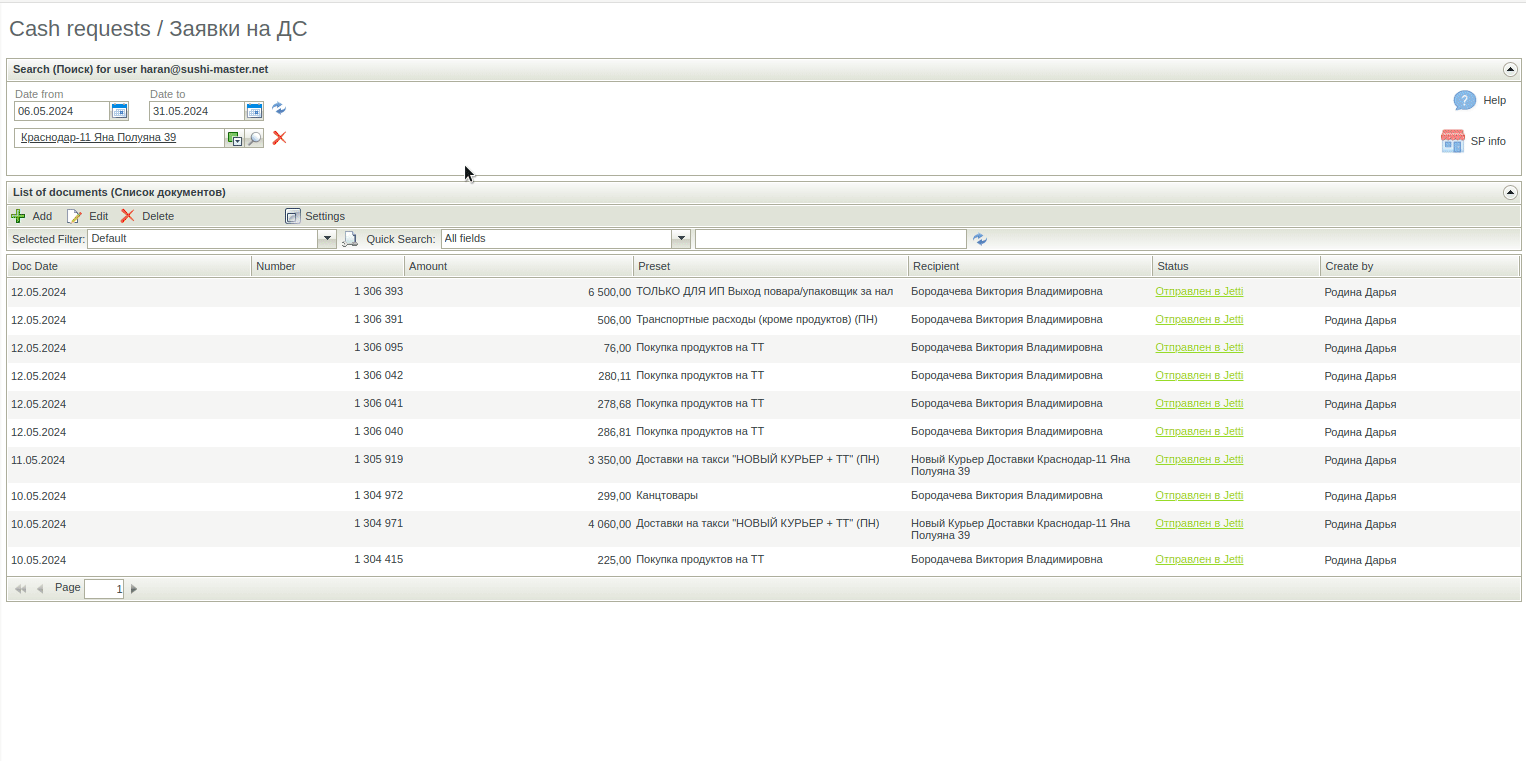Go to the next page
The image size is (1526, 761).
[x=134, y=589]
